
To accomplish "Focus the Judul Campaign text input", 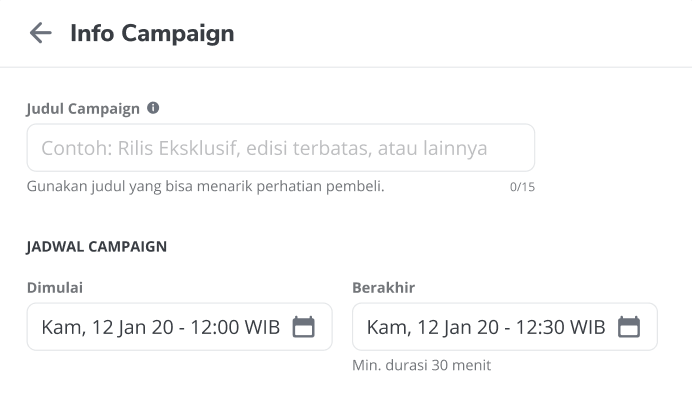I will [281, 148].
